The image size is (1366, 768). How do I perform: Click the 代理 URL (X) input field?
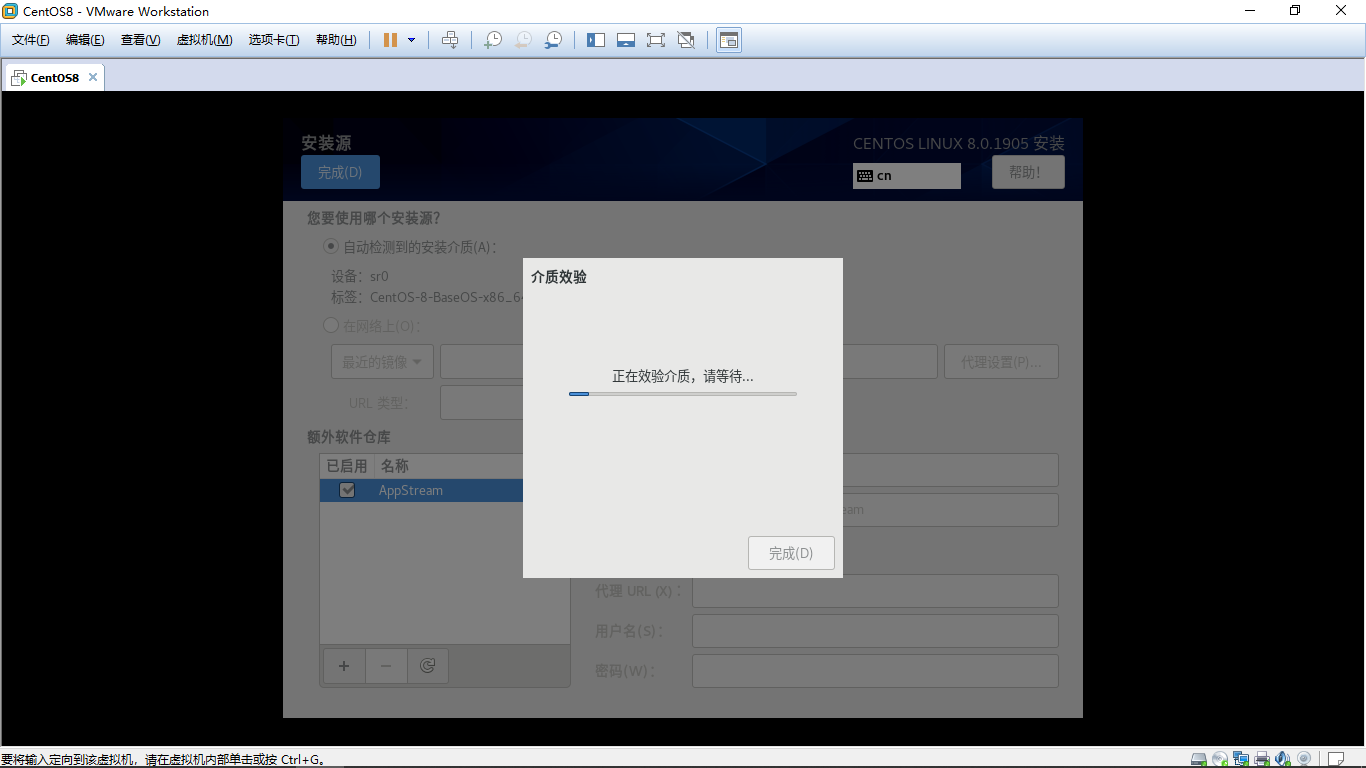point(875,591)
